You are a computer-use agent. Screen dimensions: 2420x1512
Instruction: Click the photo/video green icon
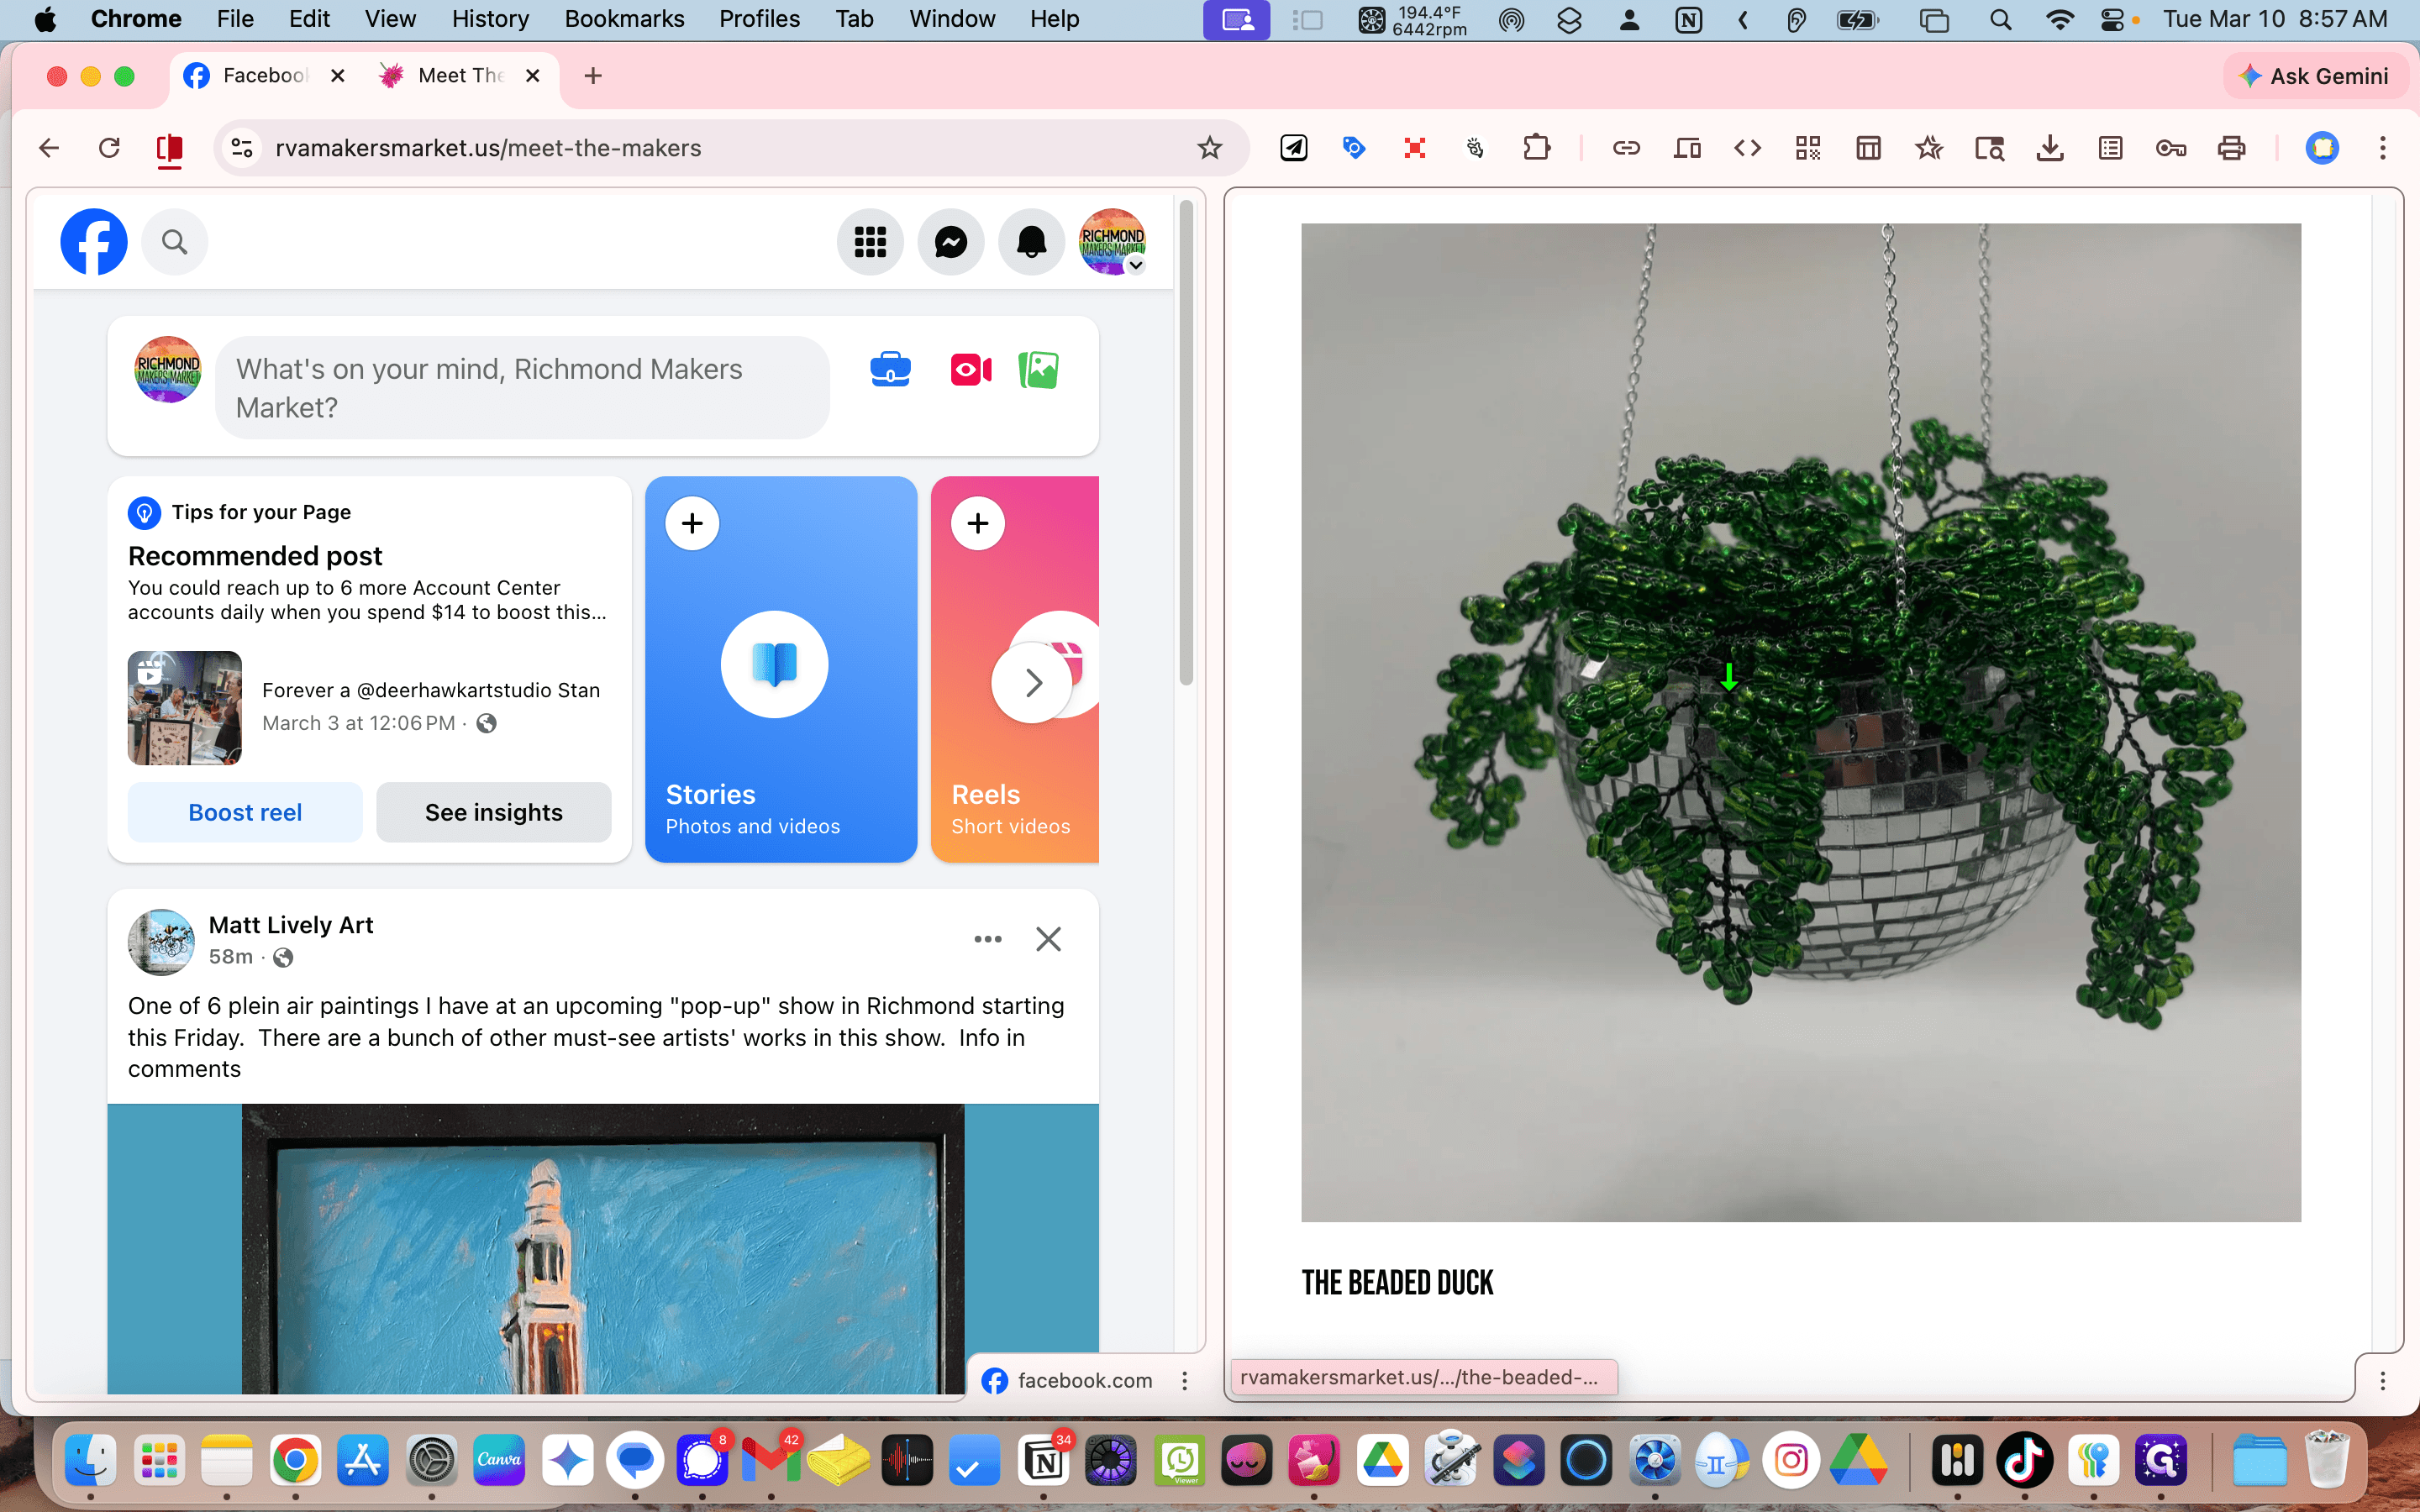click(x=1039, y=370)
